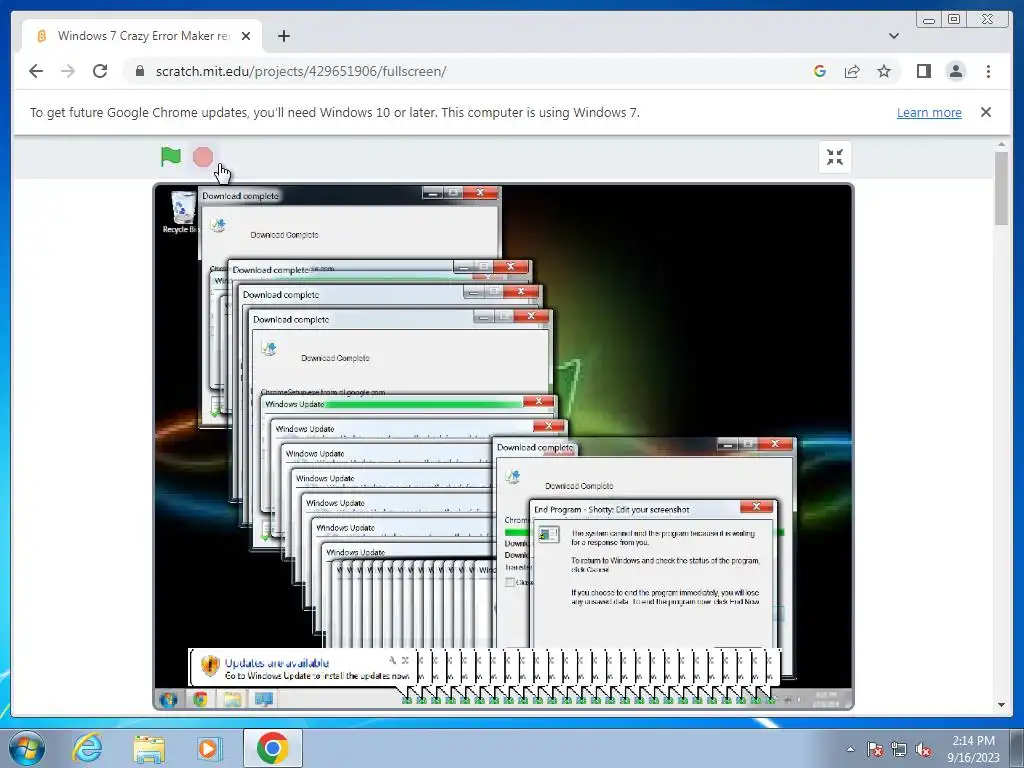Image resolution: width=1024 pixels, height=768 pixels.
Task: Click the simulated folder icon in stage taskbar
Action: pos(232,699)
